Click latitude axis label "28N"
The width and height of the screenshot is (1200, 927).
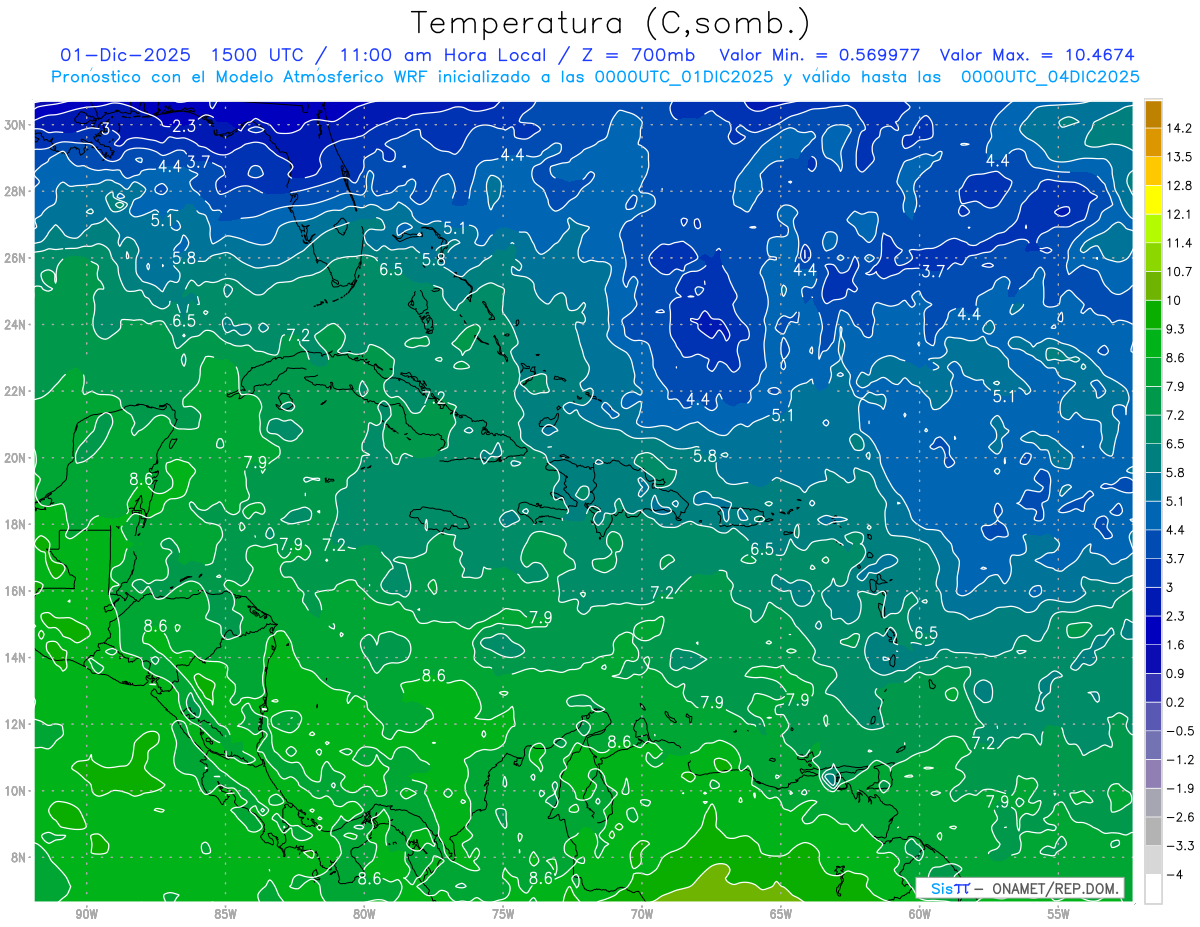pos(15,191)
